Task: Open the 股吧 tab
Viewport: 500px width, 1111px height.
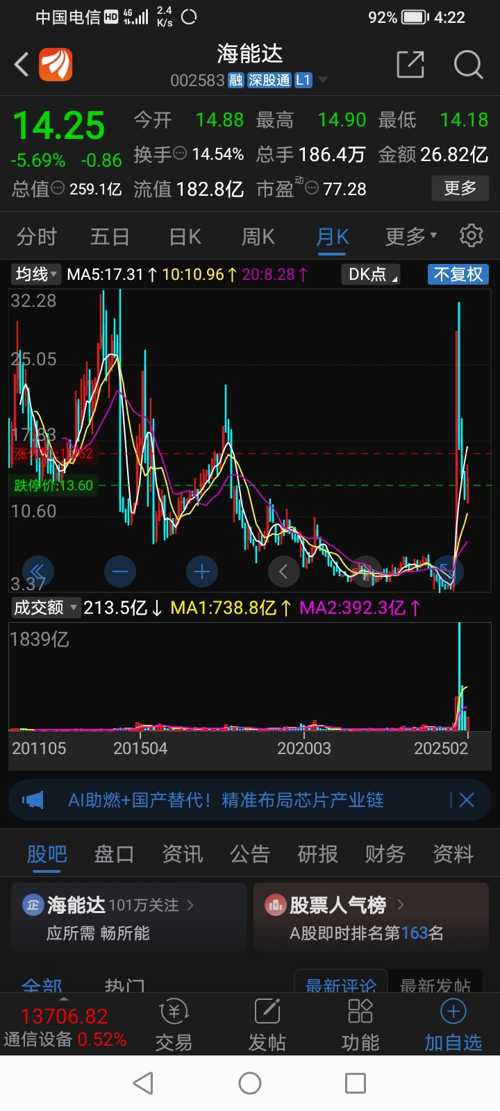Action: [47, 854]
